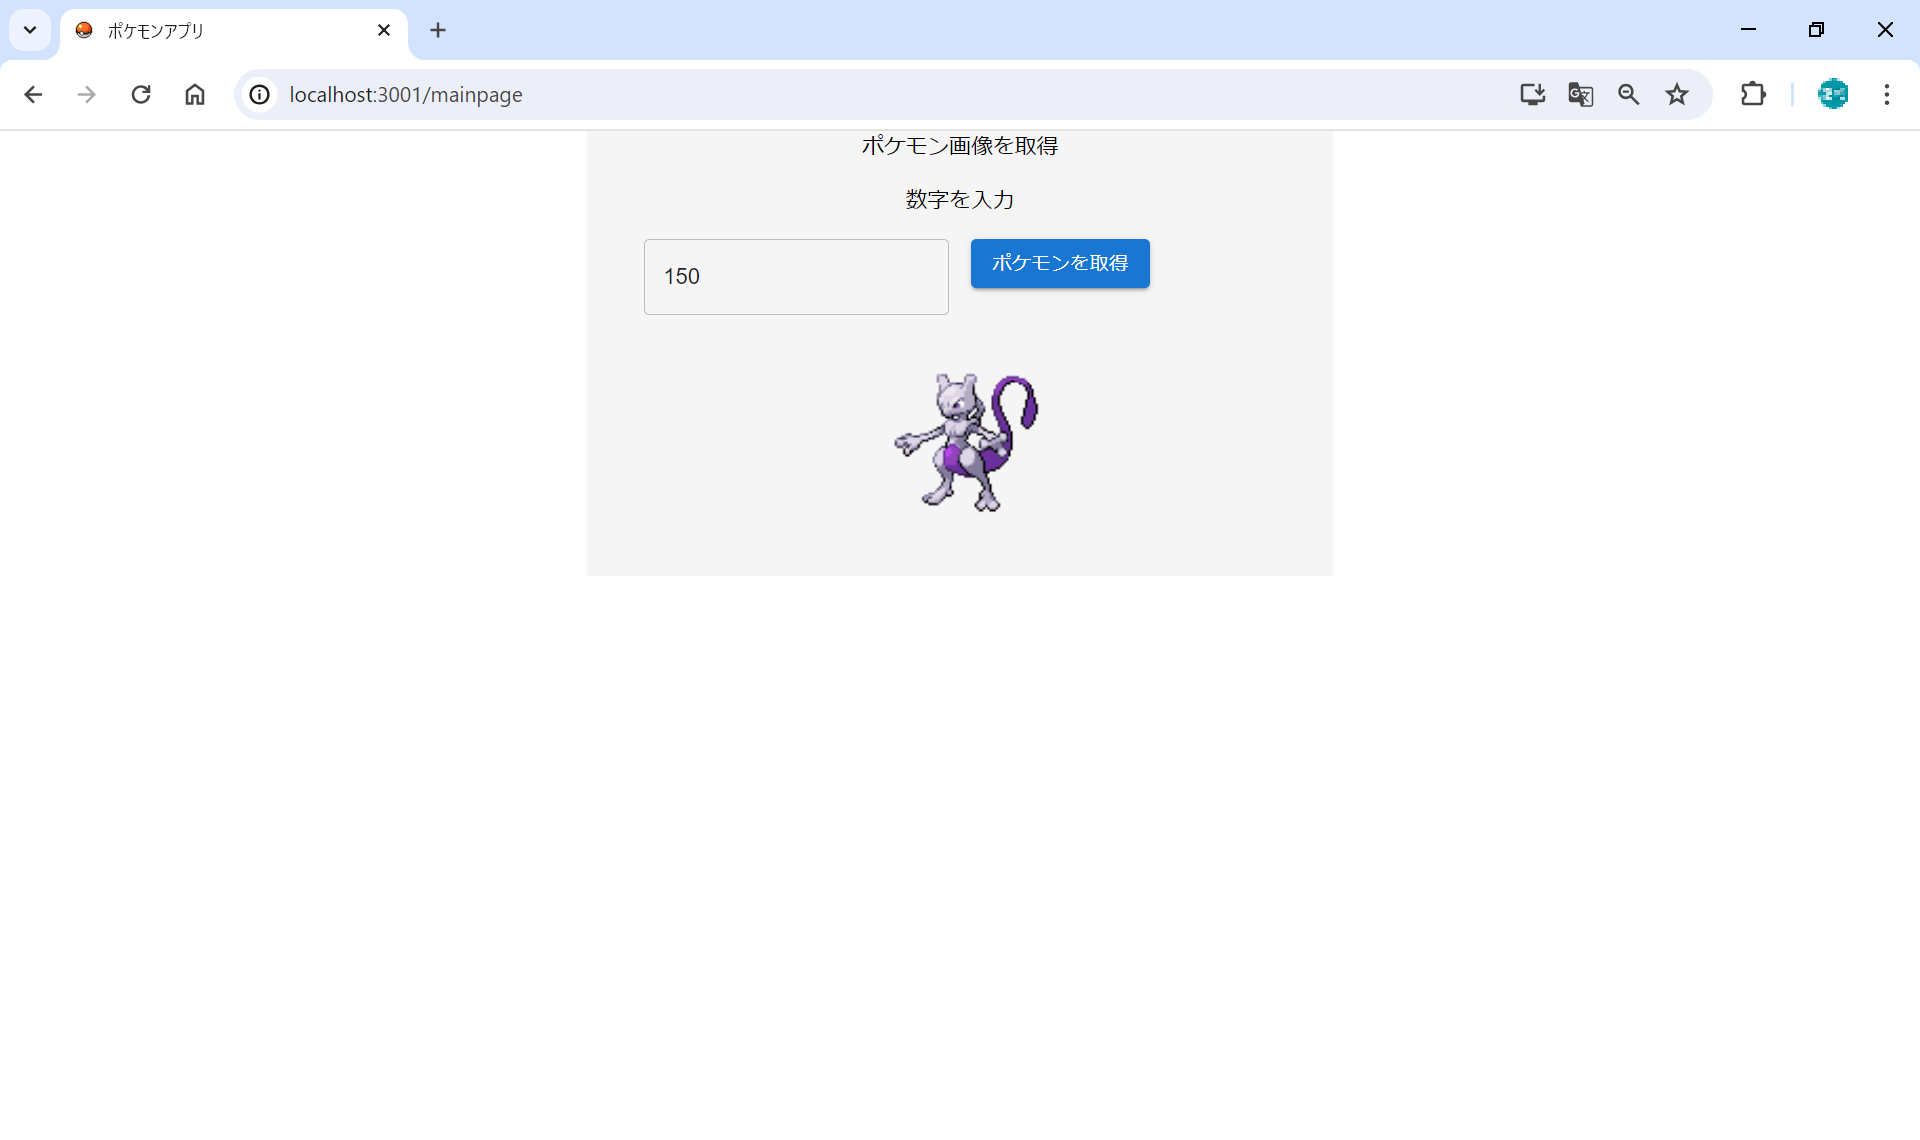
Task: View site information icon in address bar
Action: (260, 94)
